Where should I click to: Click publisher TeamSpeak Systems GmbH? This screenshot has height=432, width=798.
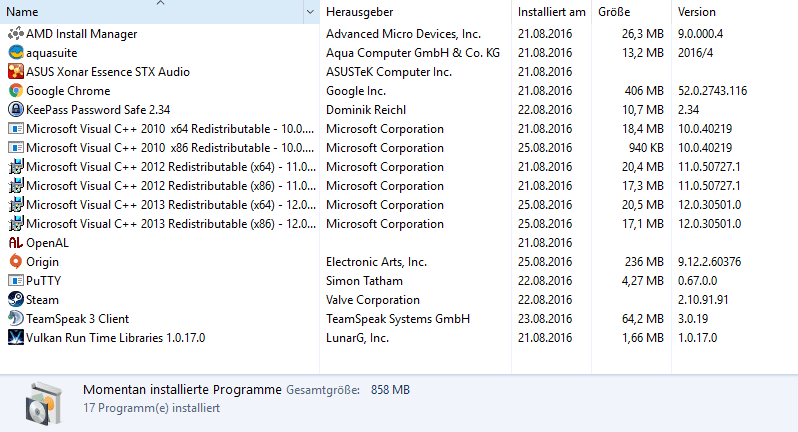398,319
